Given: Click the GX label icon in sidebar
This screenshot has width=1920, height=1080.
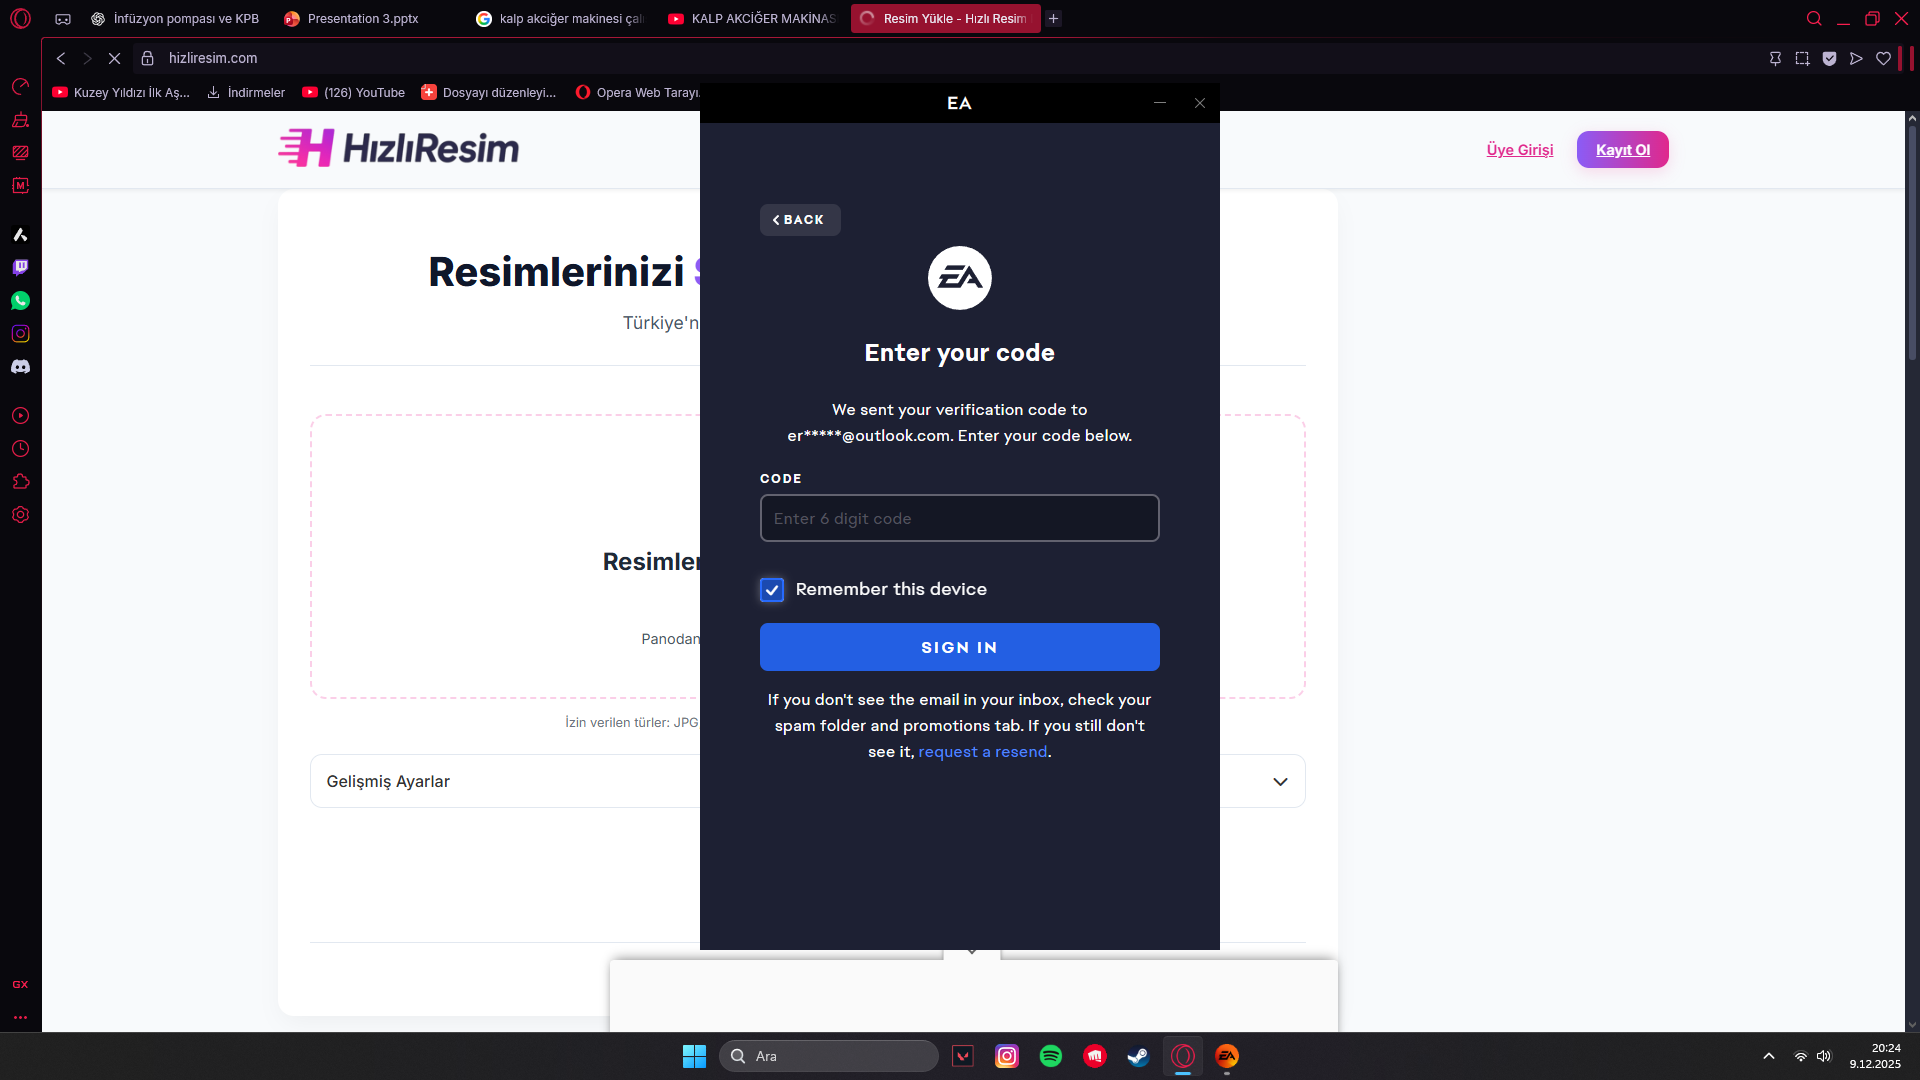Looking at the screenshot, I should (20, 984).
